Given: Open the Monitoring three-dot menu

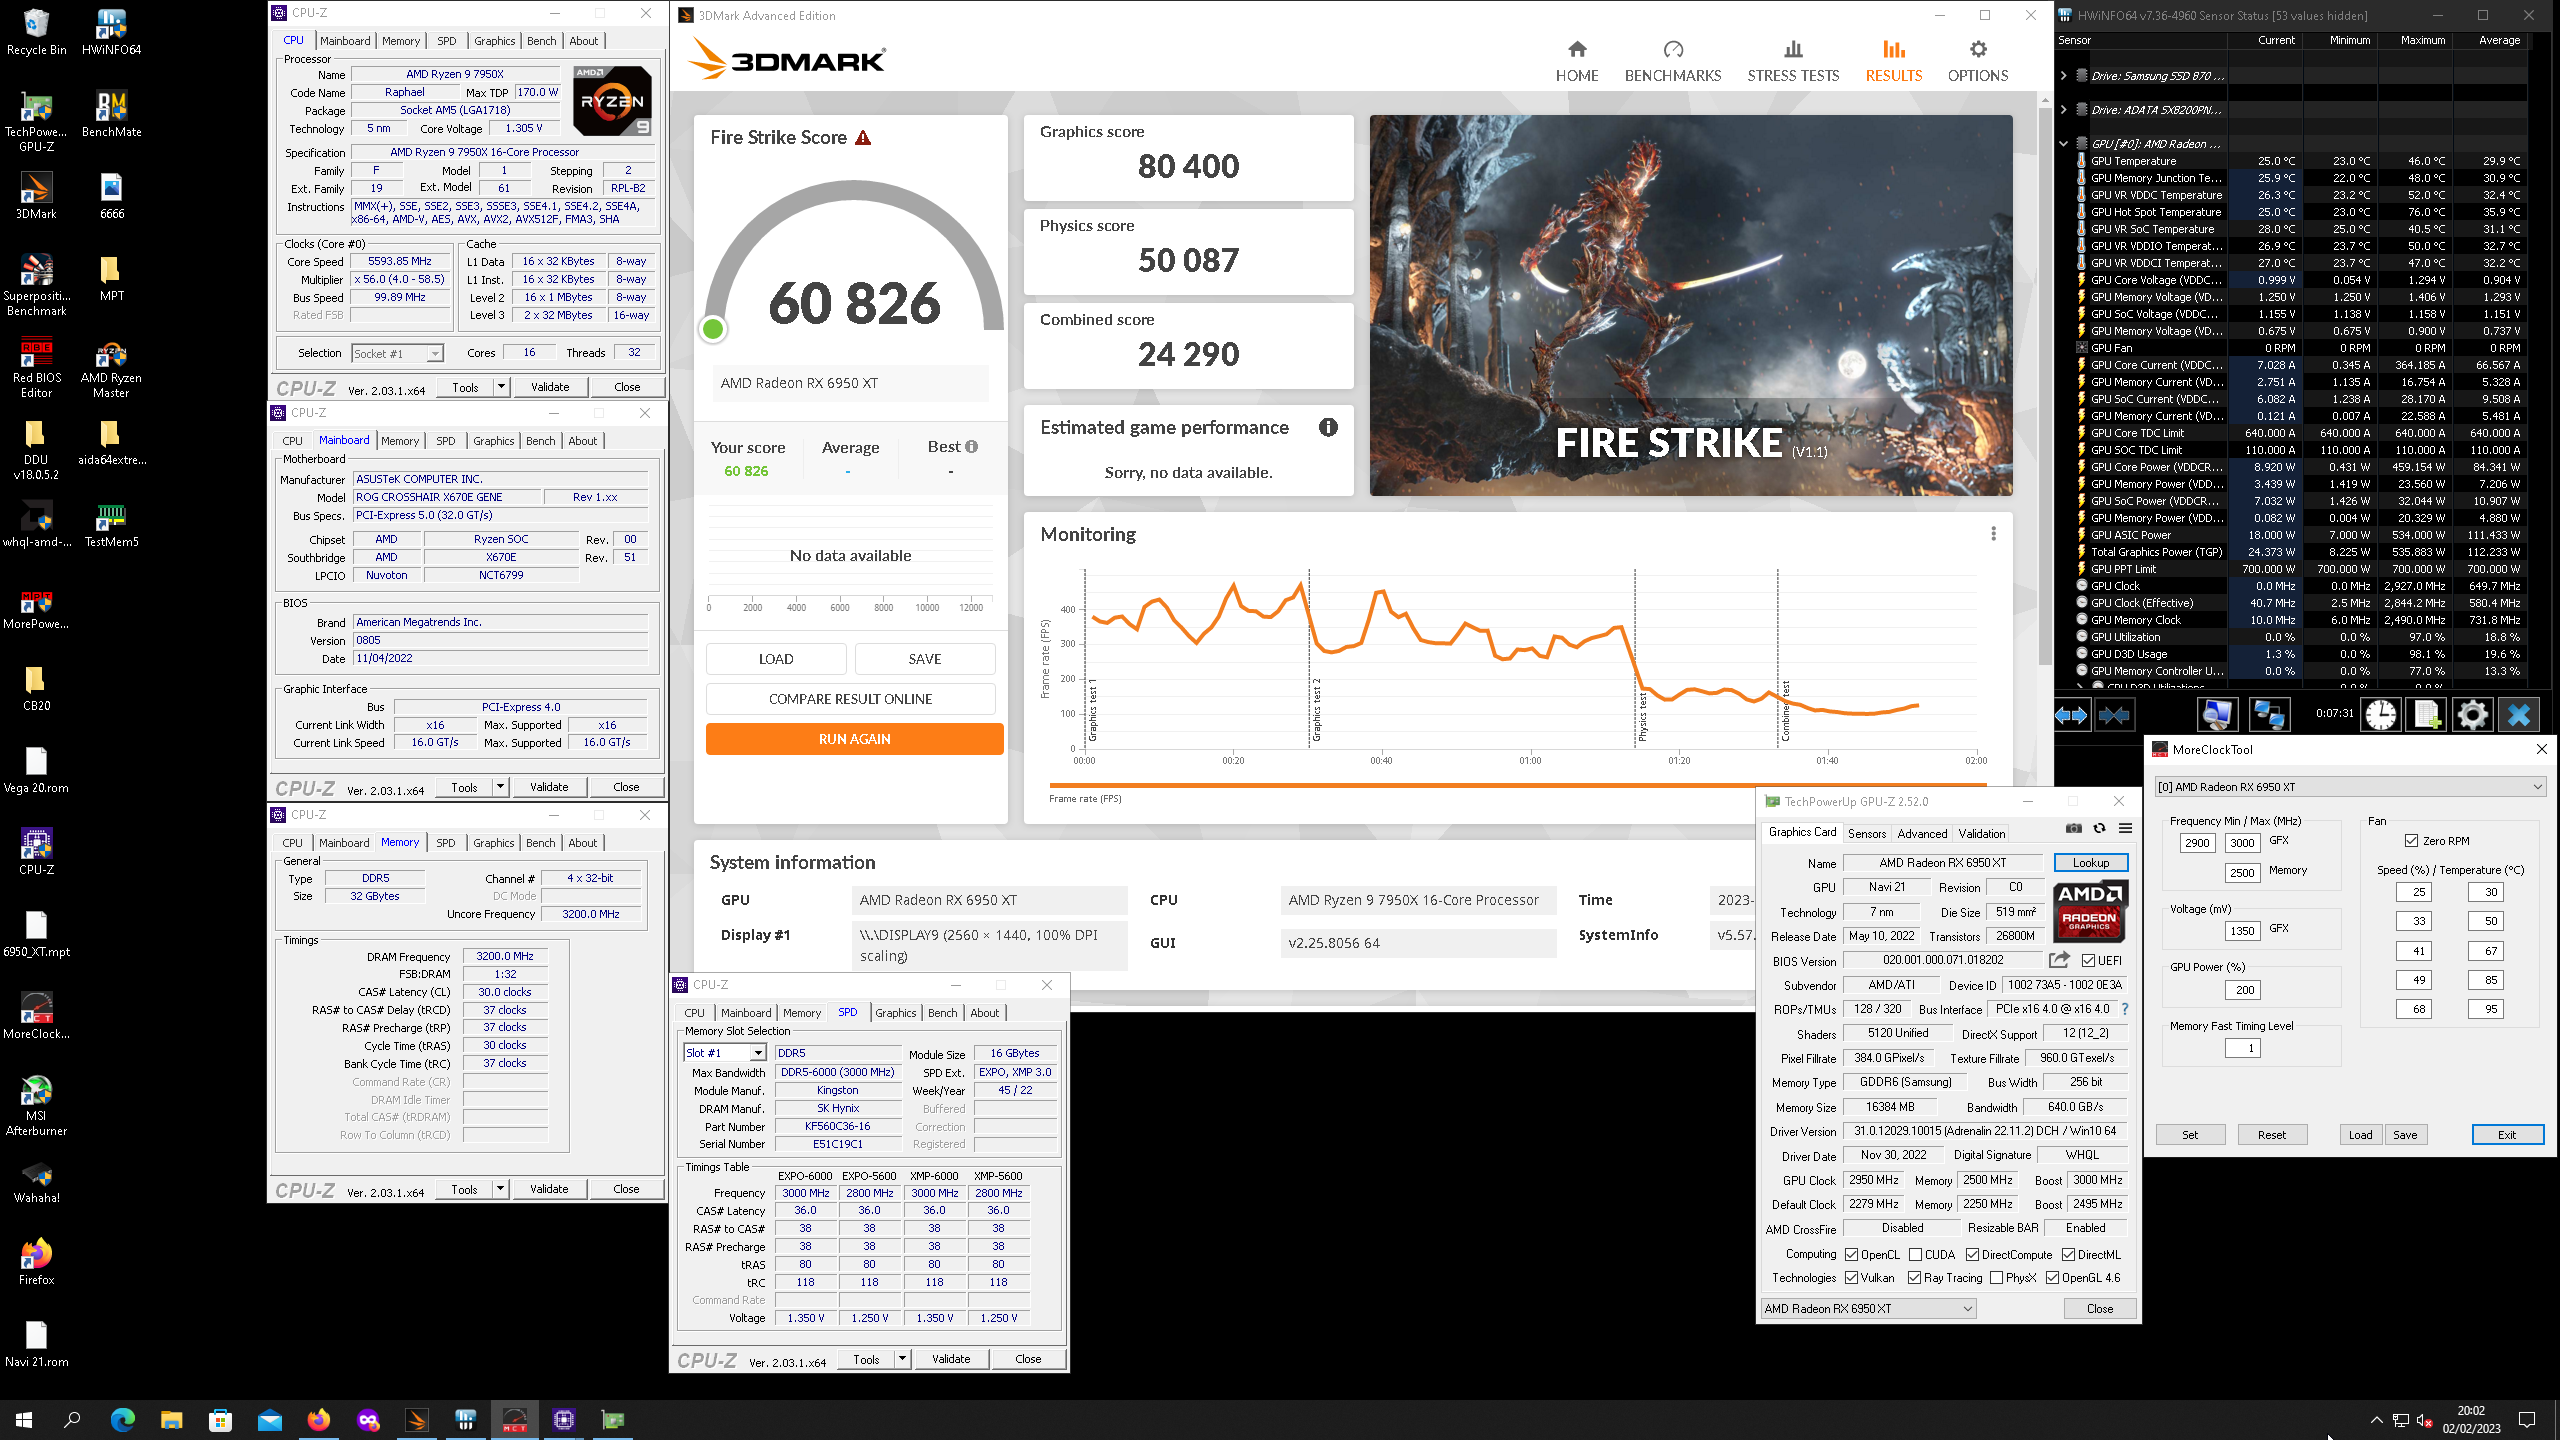Looking at the screenshot, I should click(1993, 534).
